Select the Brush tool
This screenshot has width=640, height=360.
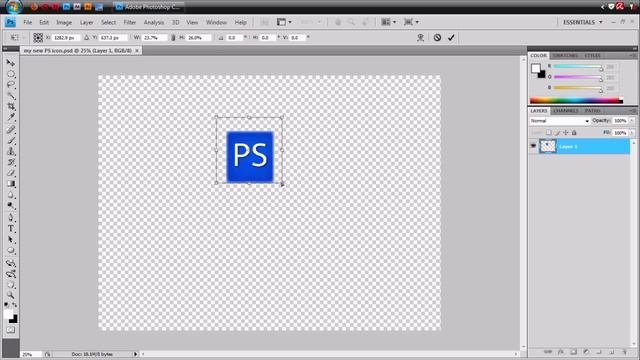click(x=11, y=141)
